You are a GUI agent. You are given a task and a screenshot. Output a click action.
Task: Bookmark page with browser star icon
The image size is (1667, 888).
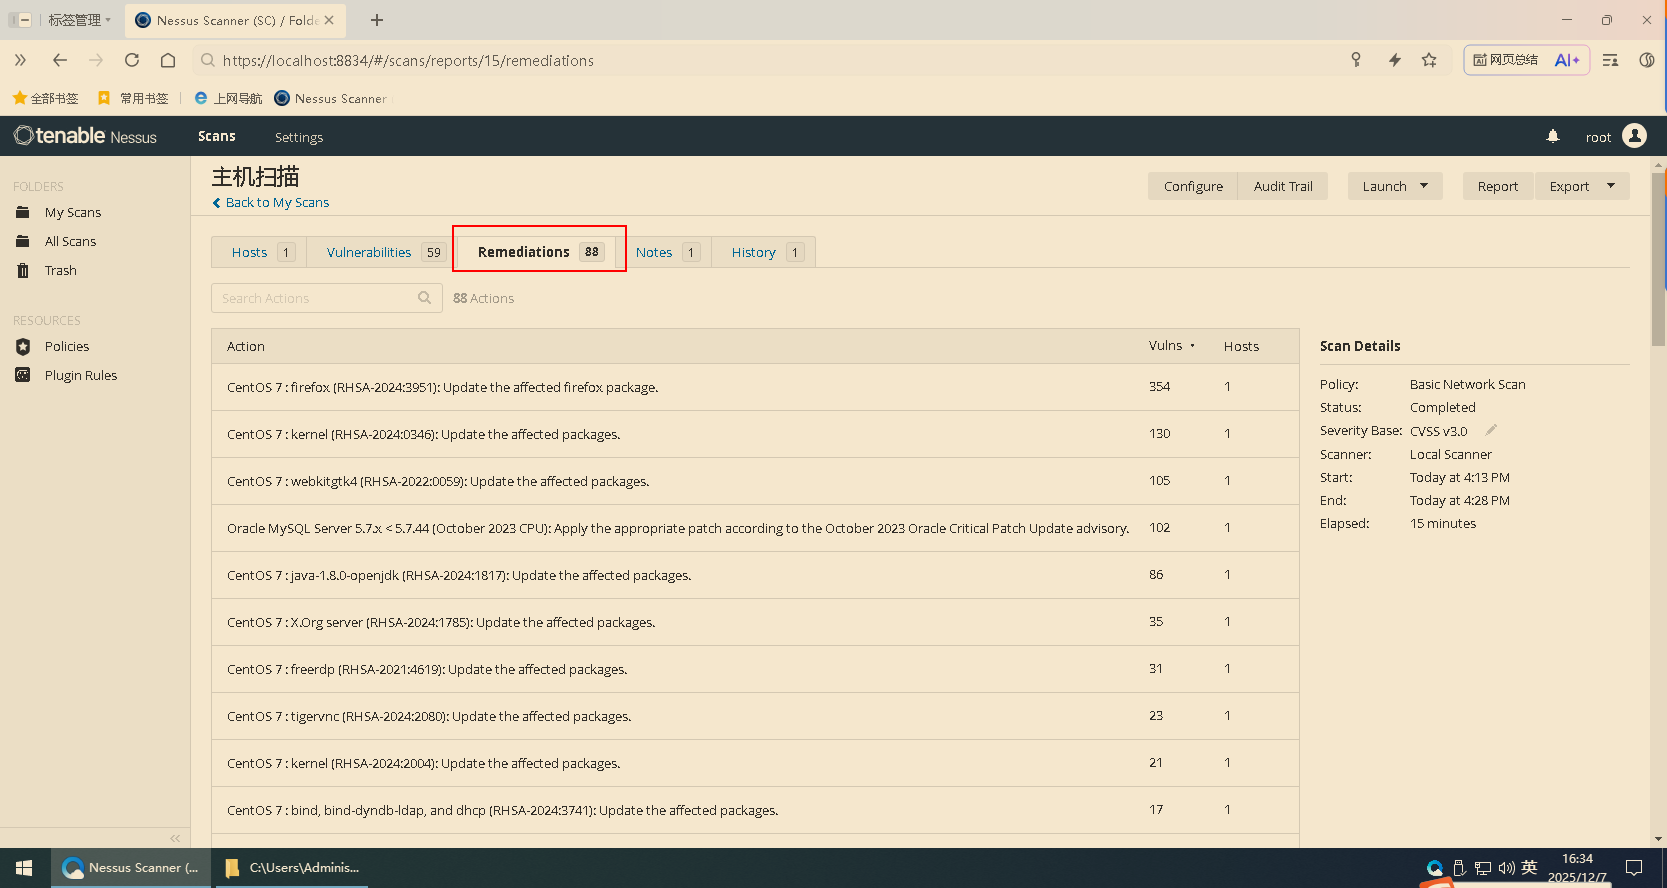[1429, 60]
